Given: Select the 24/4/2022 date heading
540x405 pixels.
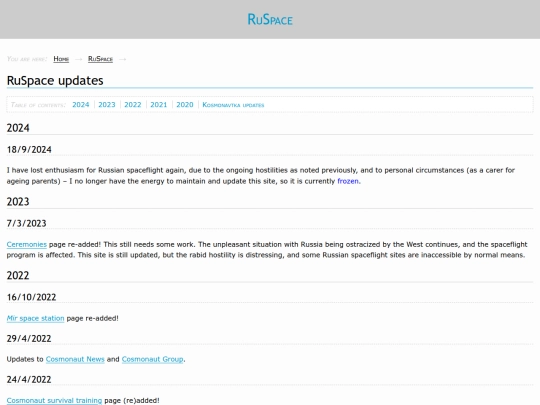Looking at the screenshot, I should (x=29, y=380).
